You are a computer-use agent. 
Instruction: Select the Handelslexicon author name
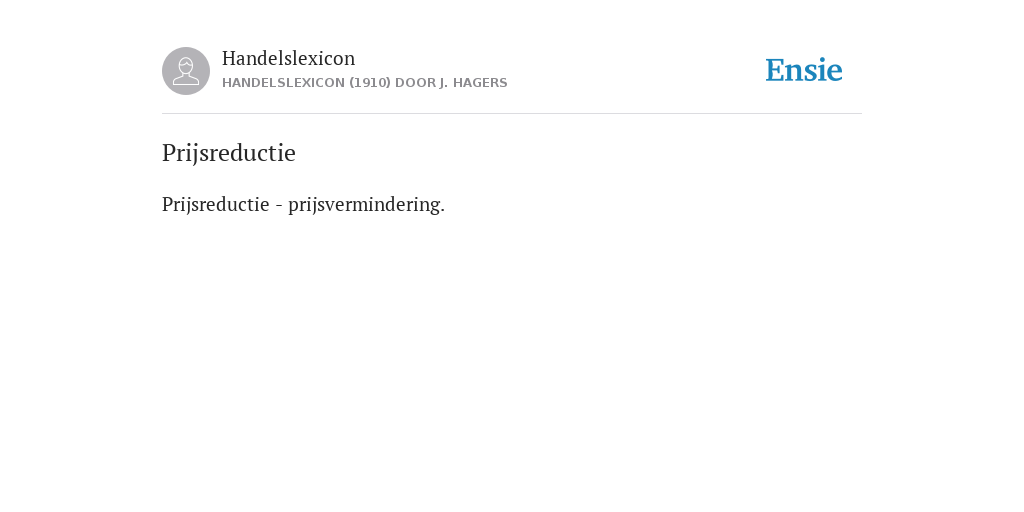pyautogui.click(x=289, y=58)
